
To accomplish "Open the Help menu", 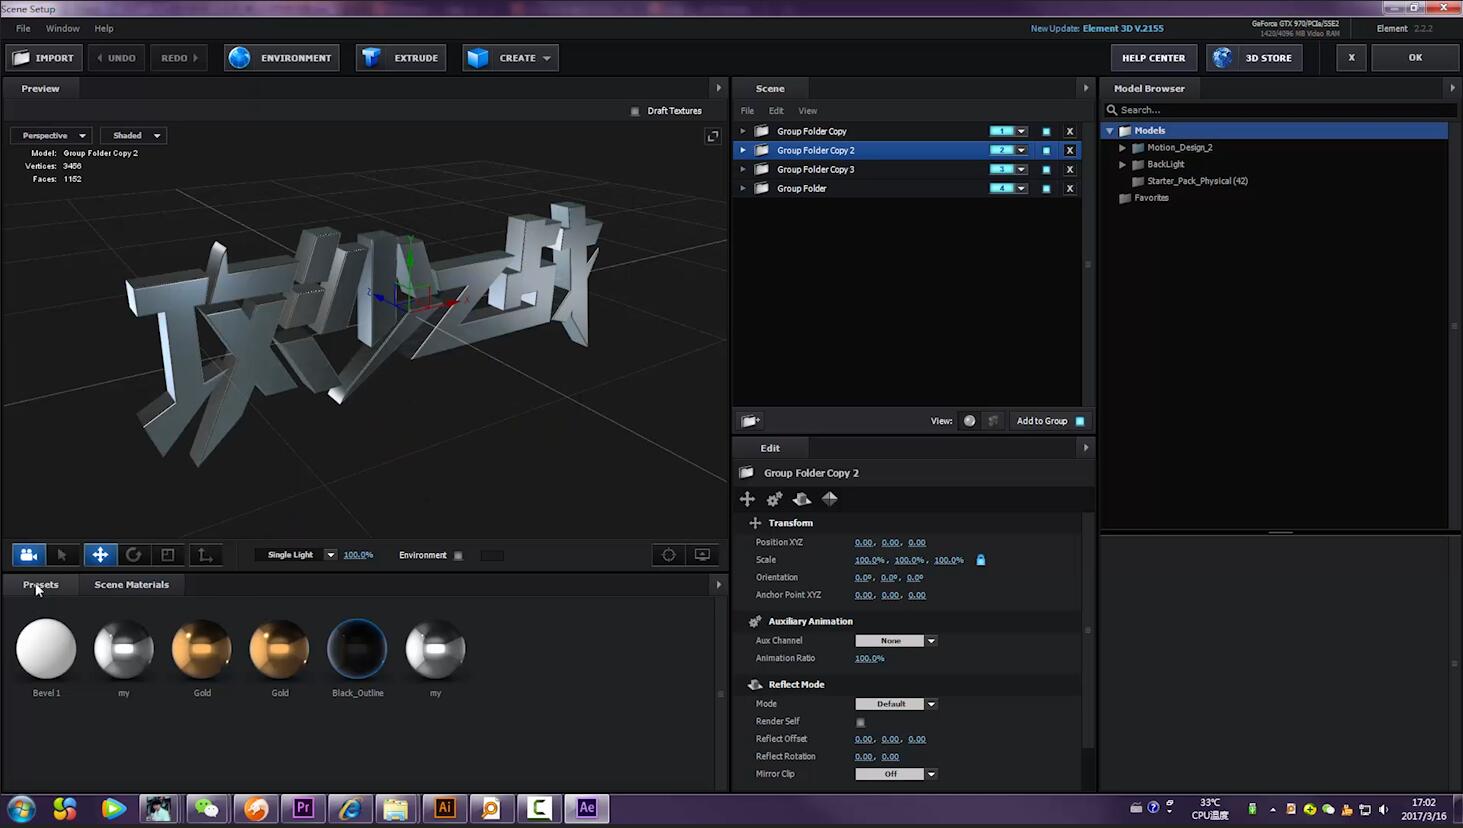I will (104, 29).
